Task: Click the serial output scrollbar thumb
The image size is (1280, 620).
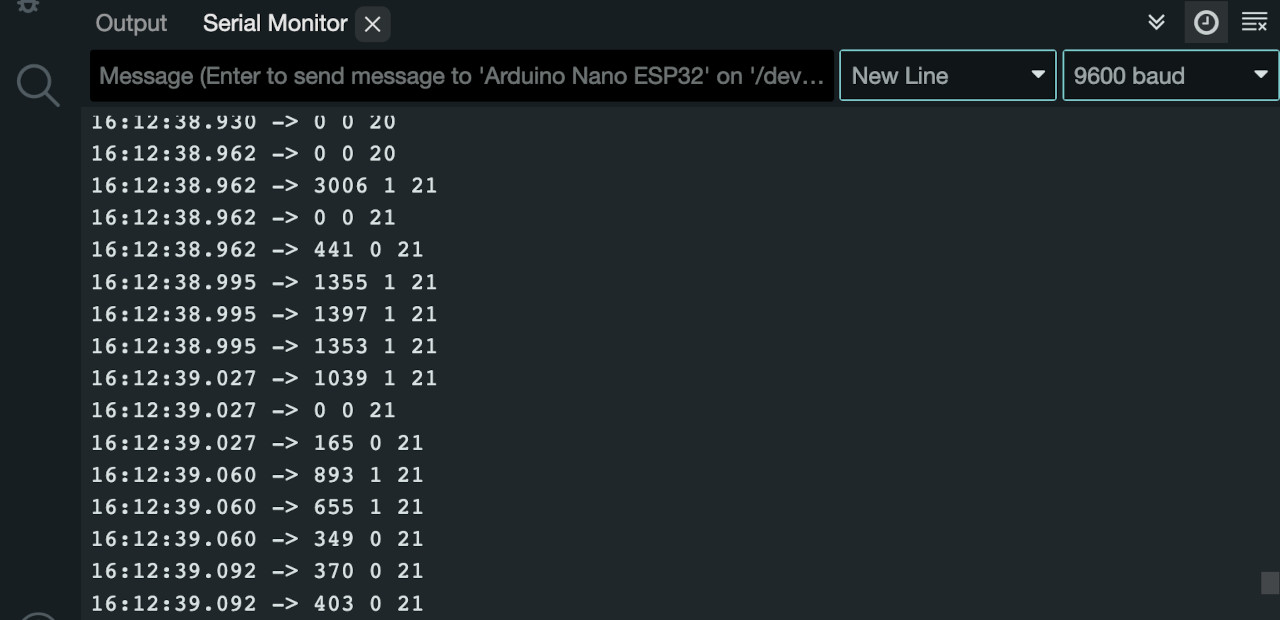Action: click(x=1270, y=583)
